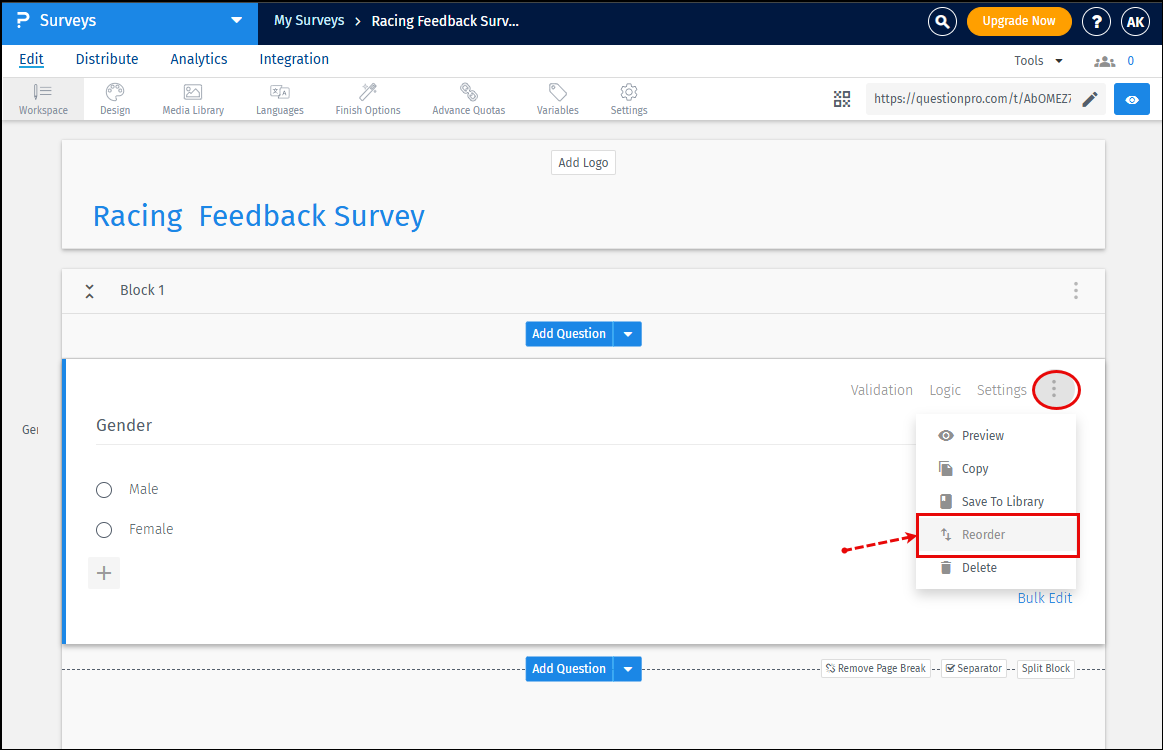
Task: Open Bulk Edit for the question
Action: 1044,597
